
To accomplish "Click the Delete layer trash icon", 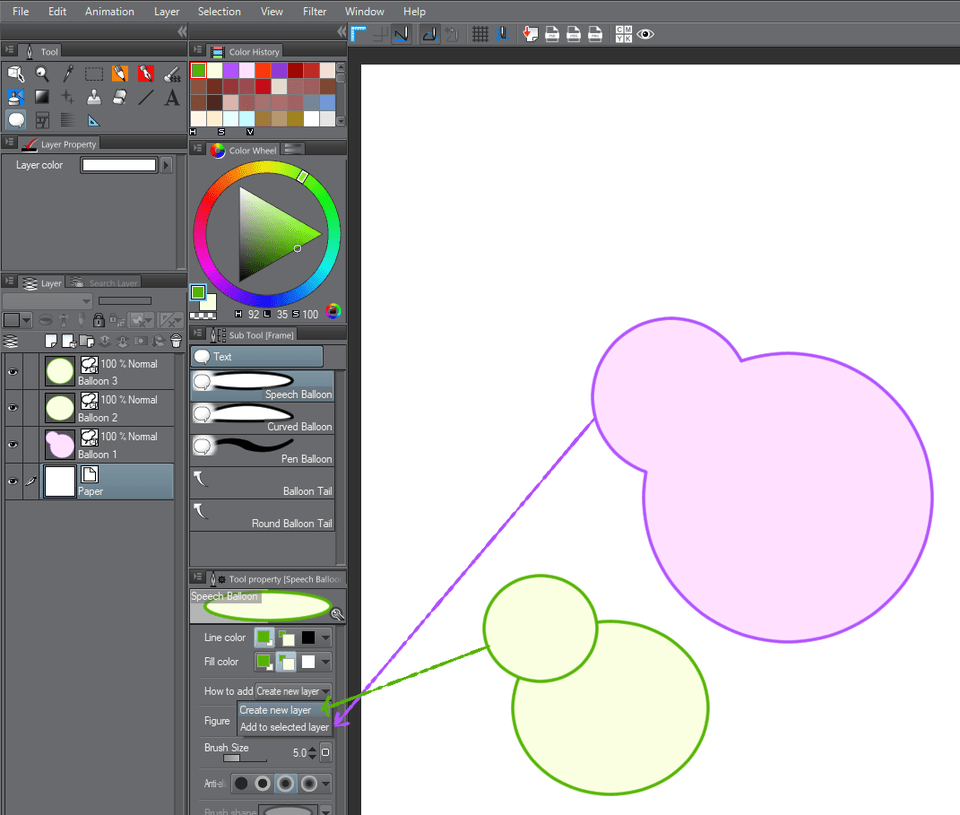I will [175, 341].
